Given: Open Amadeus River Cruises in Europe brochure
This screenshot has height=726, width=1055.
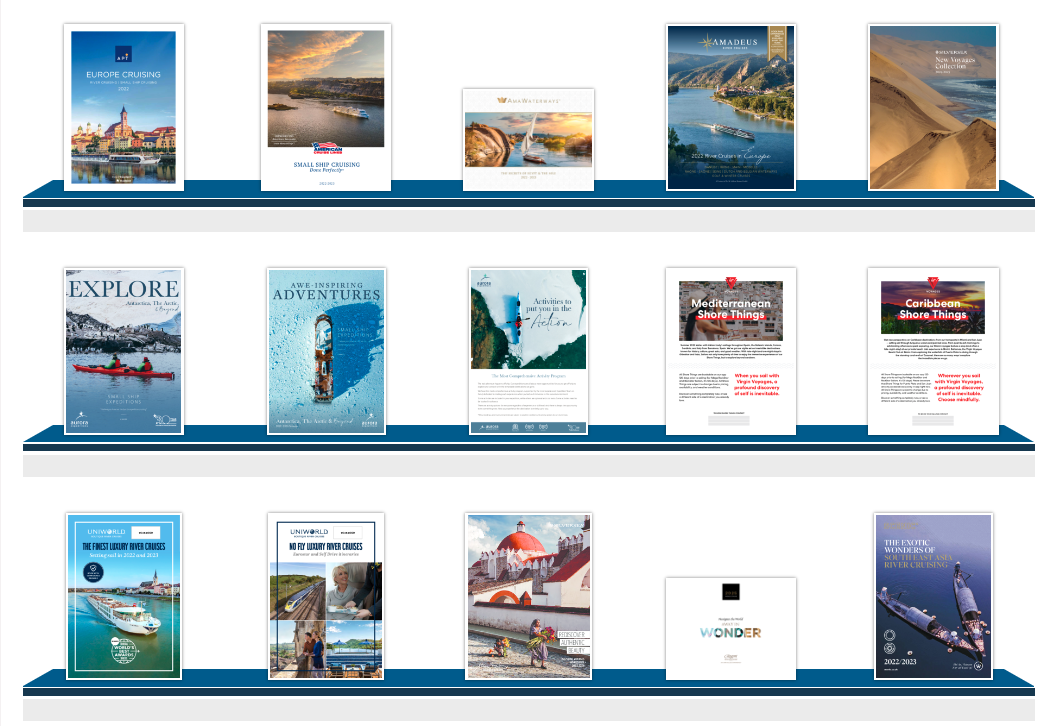Looking at the screenshot, I should tap(731, 108).
